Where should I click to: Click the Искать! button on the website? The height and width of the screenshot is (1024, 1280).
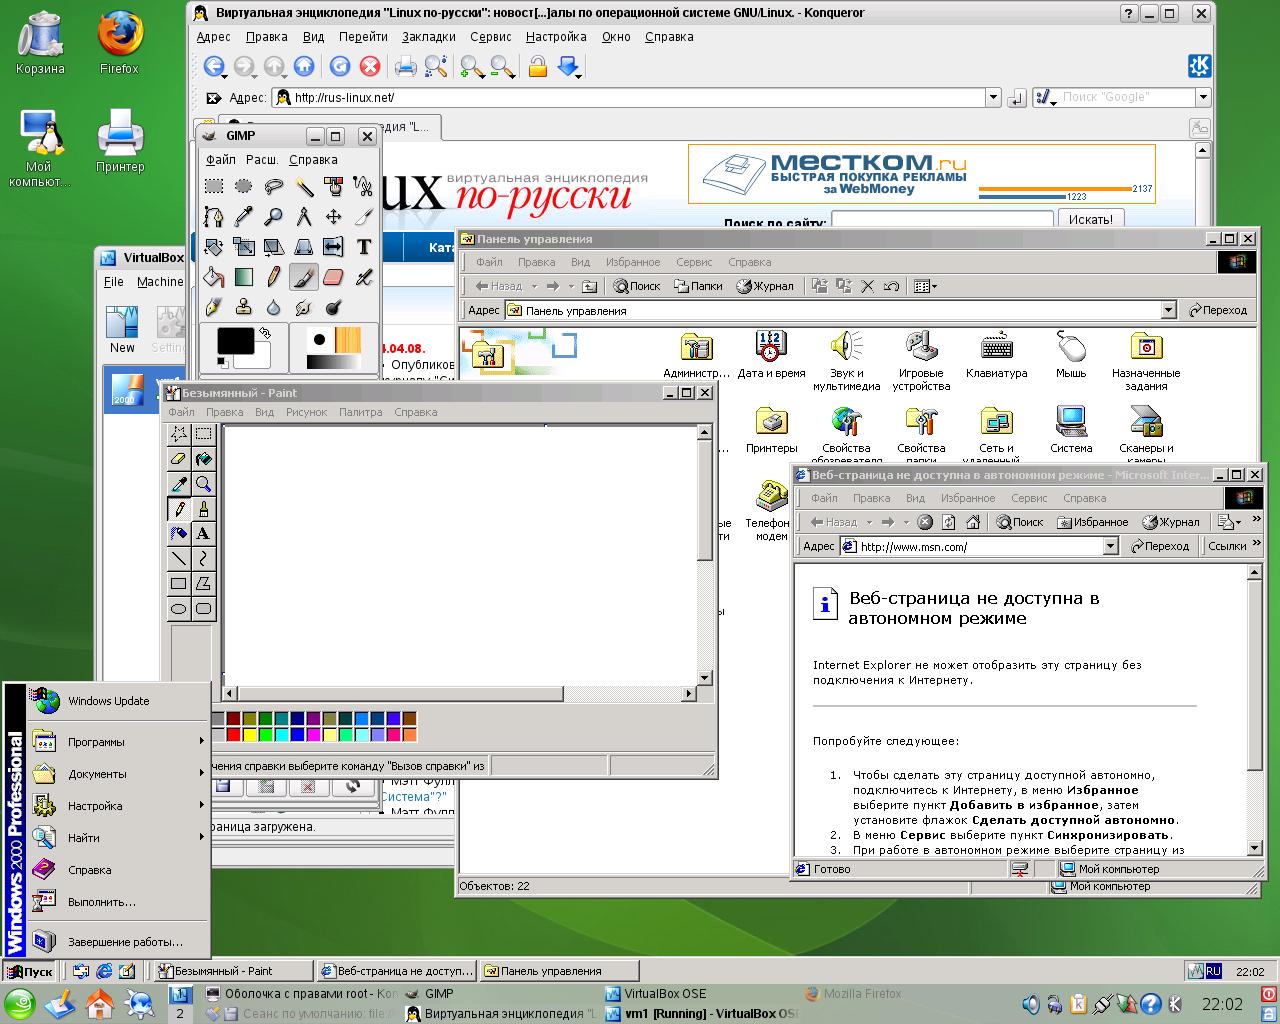click(x=1090, y=219)
